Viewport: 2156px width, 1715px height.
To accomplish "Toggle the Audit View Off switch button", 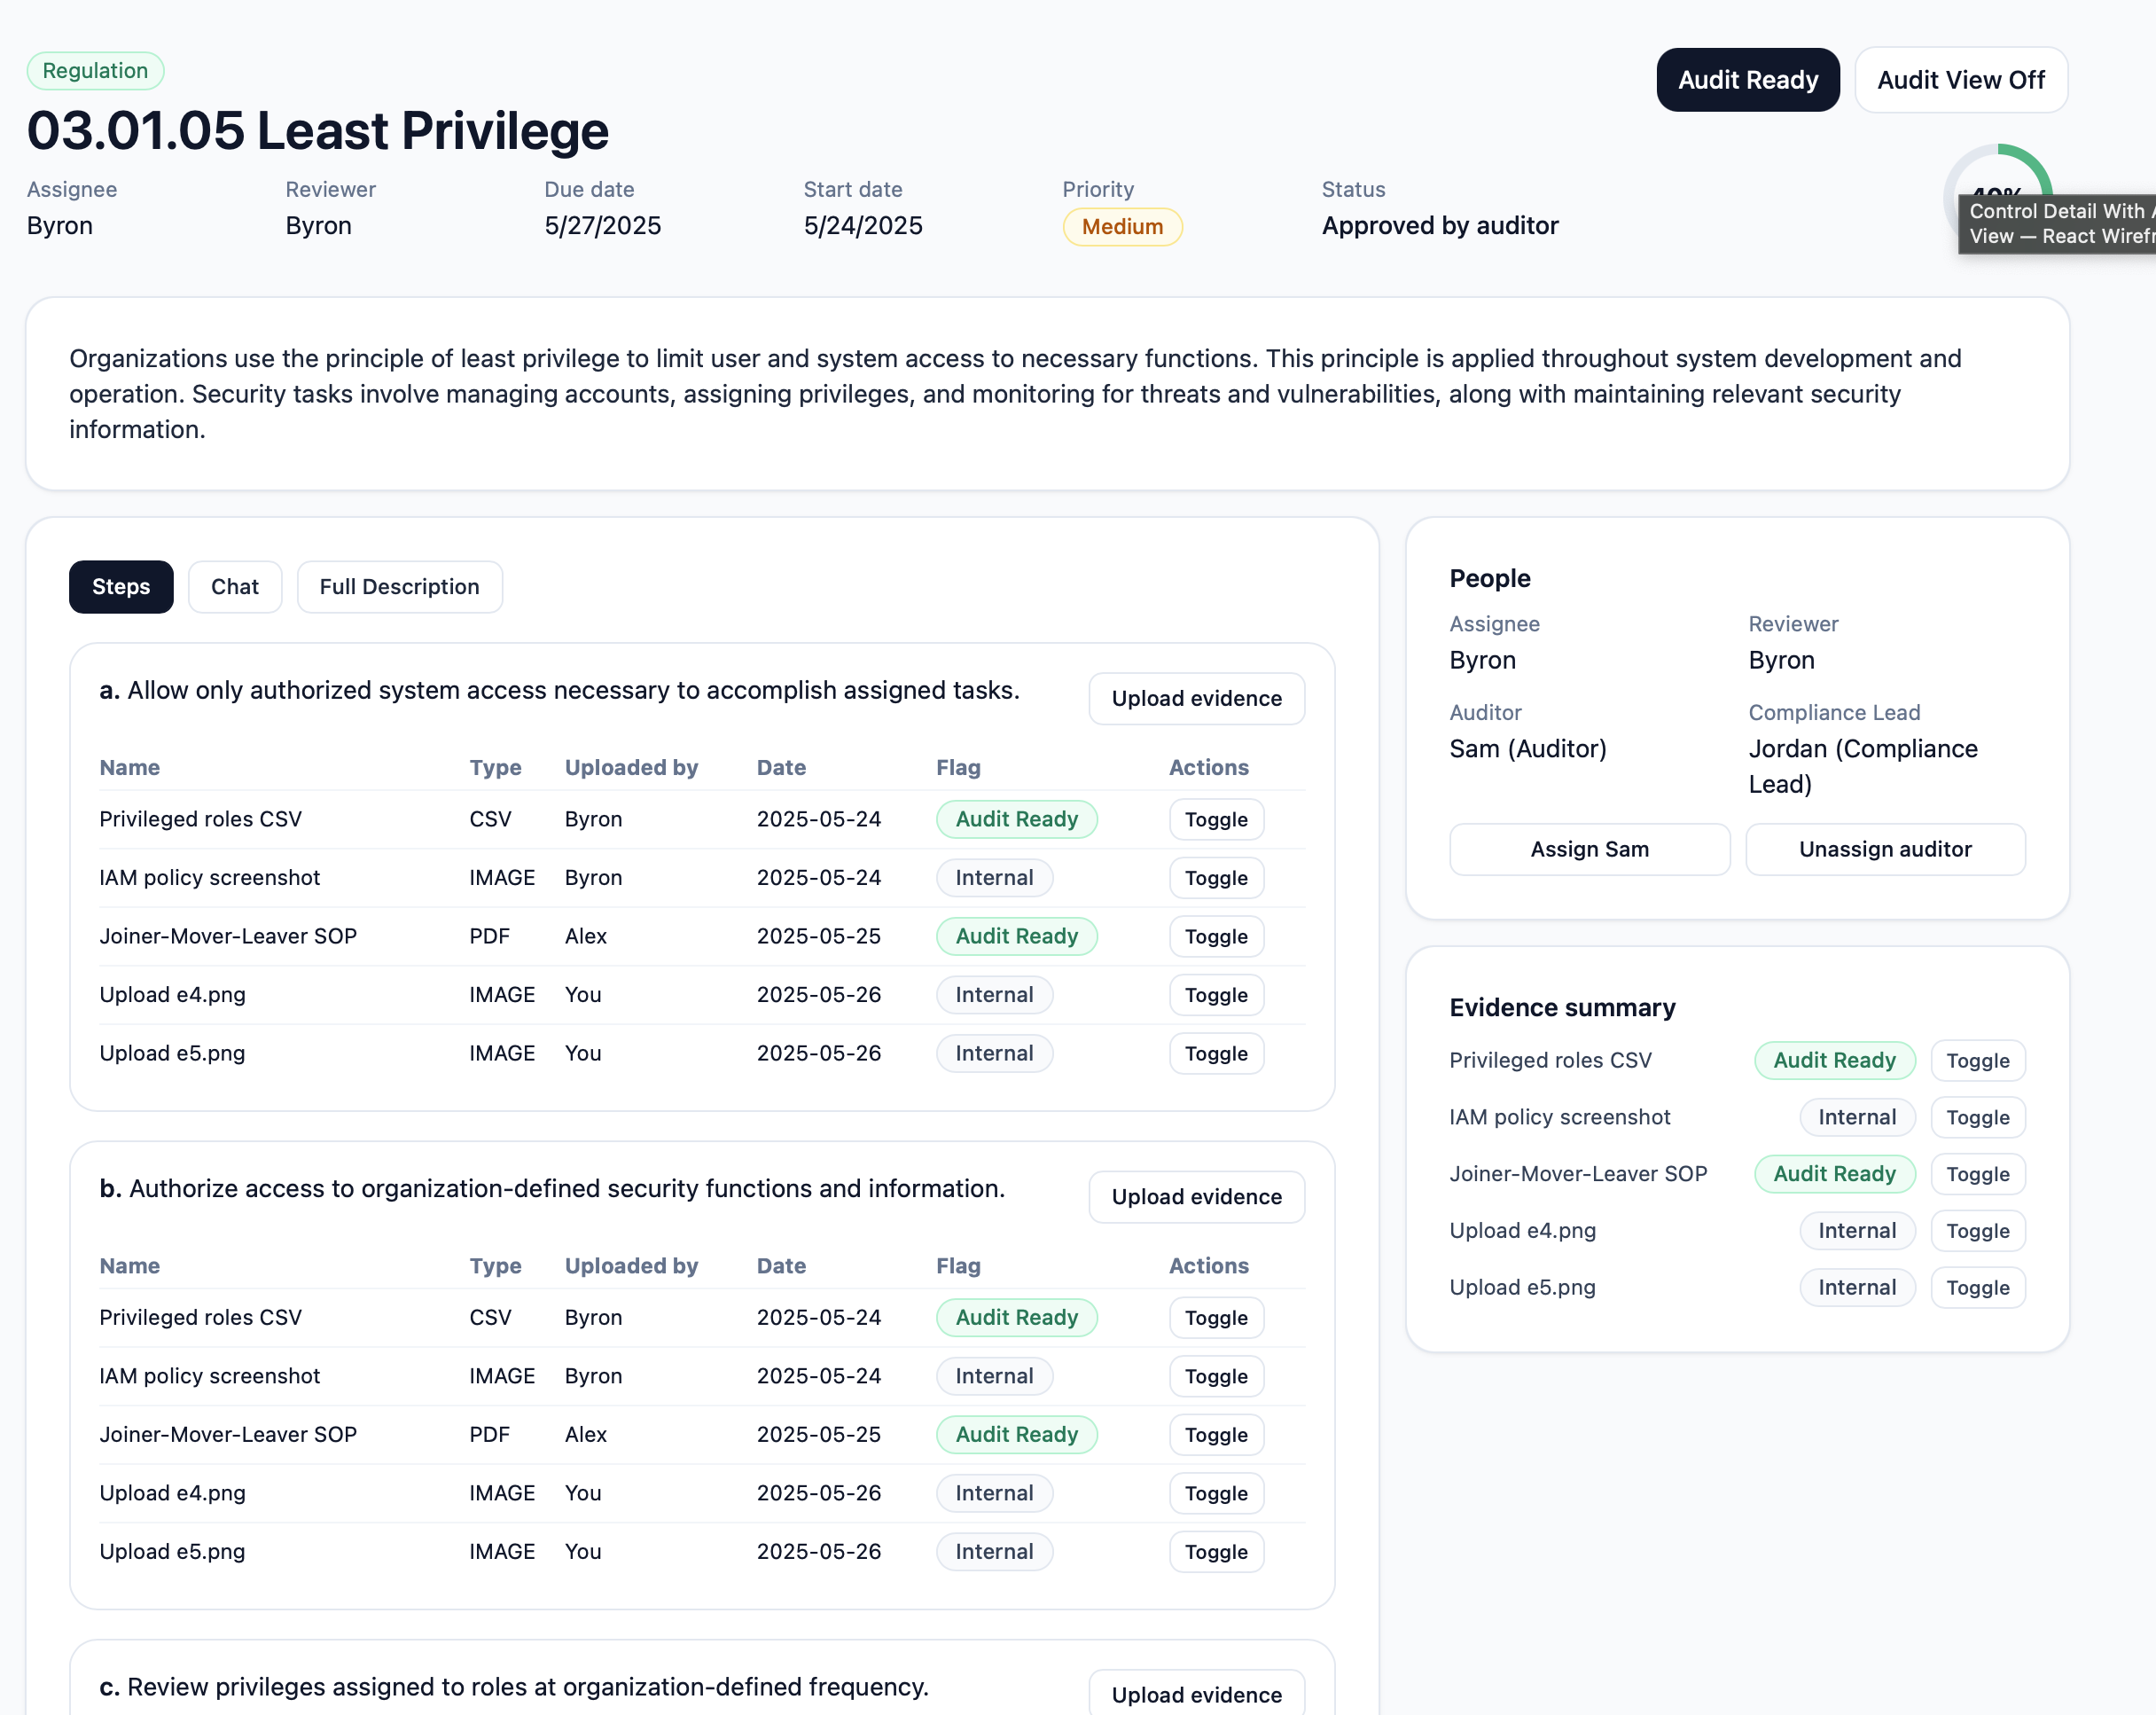I will (x=1960, y=80).
